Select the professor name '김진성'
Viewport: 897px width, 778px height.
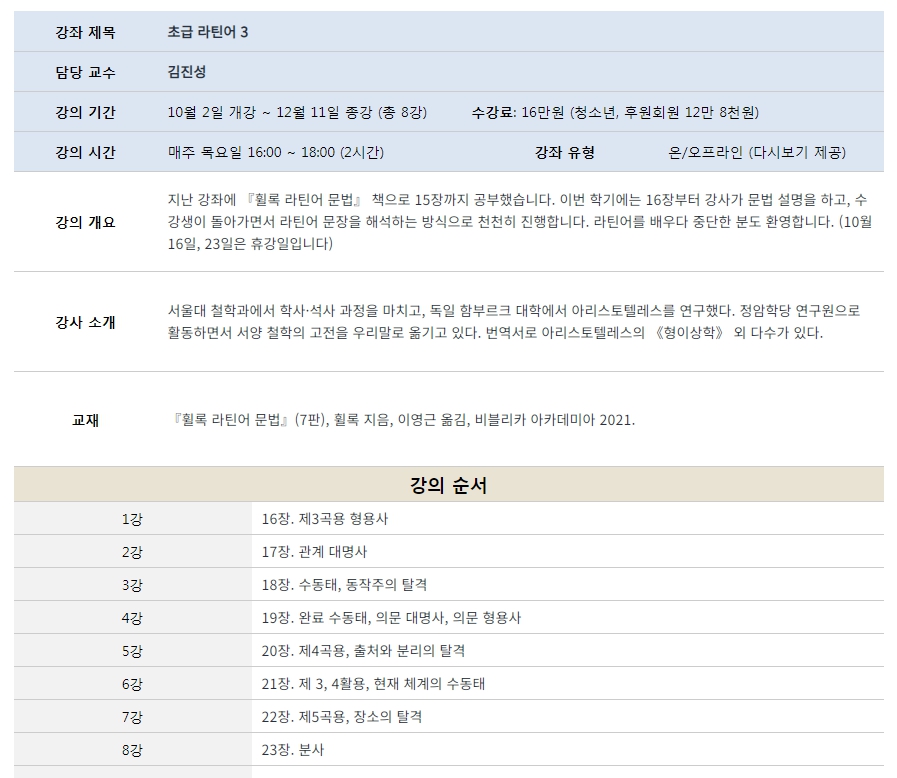click(187, 72)
